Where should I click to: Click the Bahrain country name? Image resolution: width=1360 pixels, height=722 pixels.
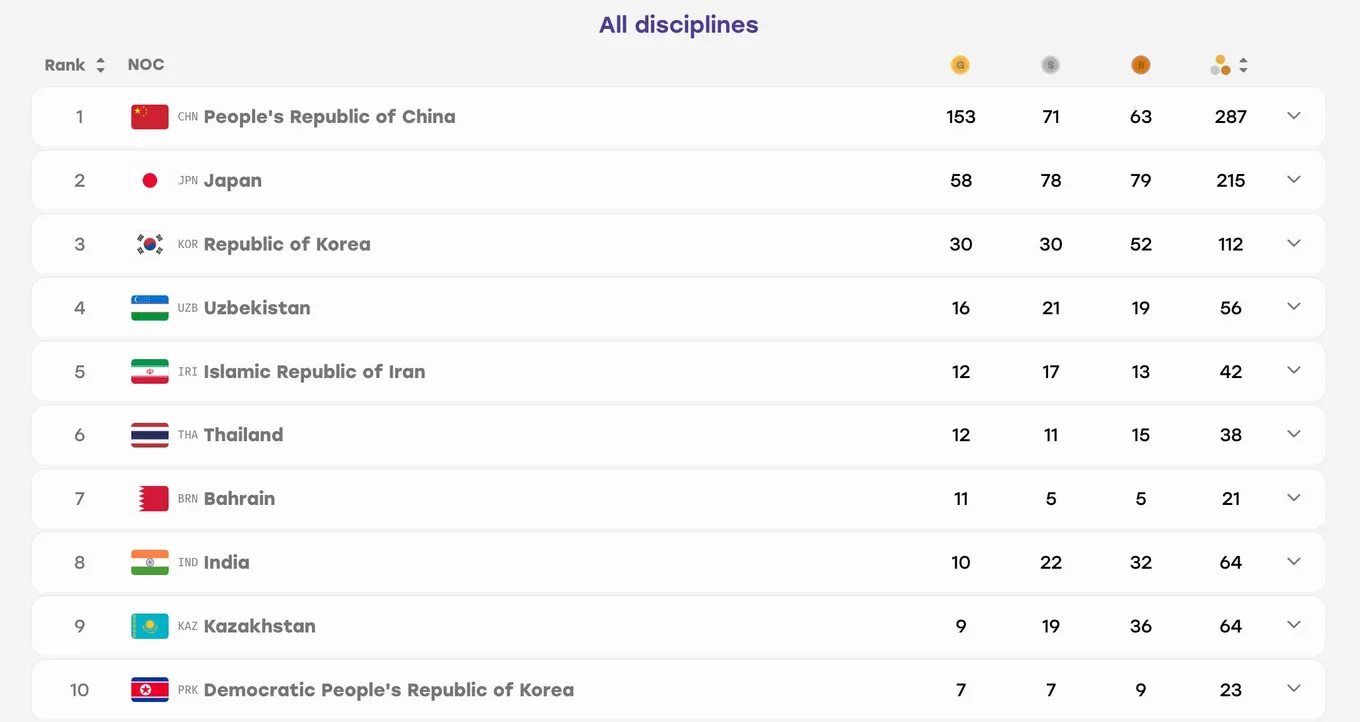[239, 499]
